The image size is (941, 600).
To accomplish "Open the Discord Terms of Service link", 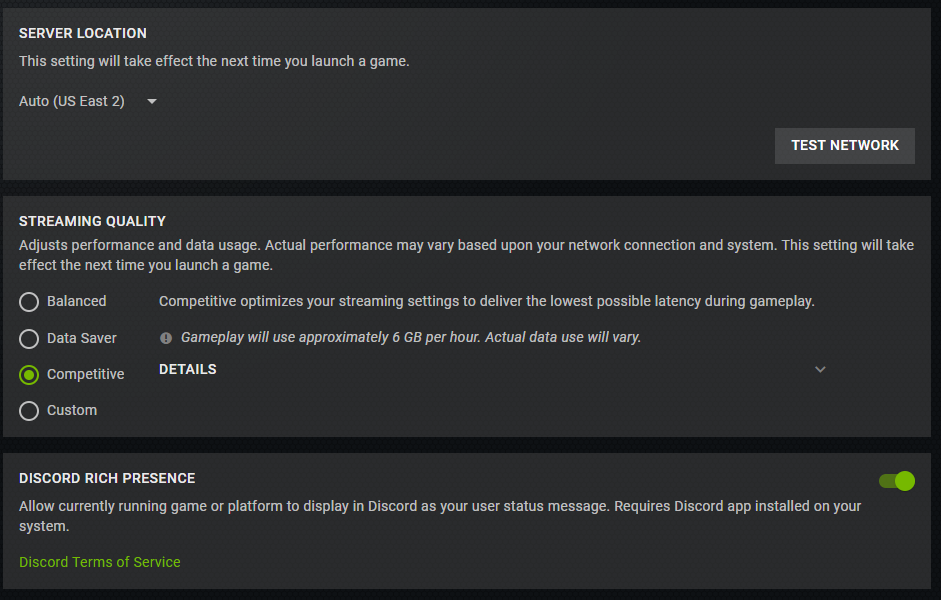I will point(100,562).
